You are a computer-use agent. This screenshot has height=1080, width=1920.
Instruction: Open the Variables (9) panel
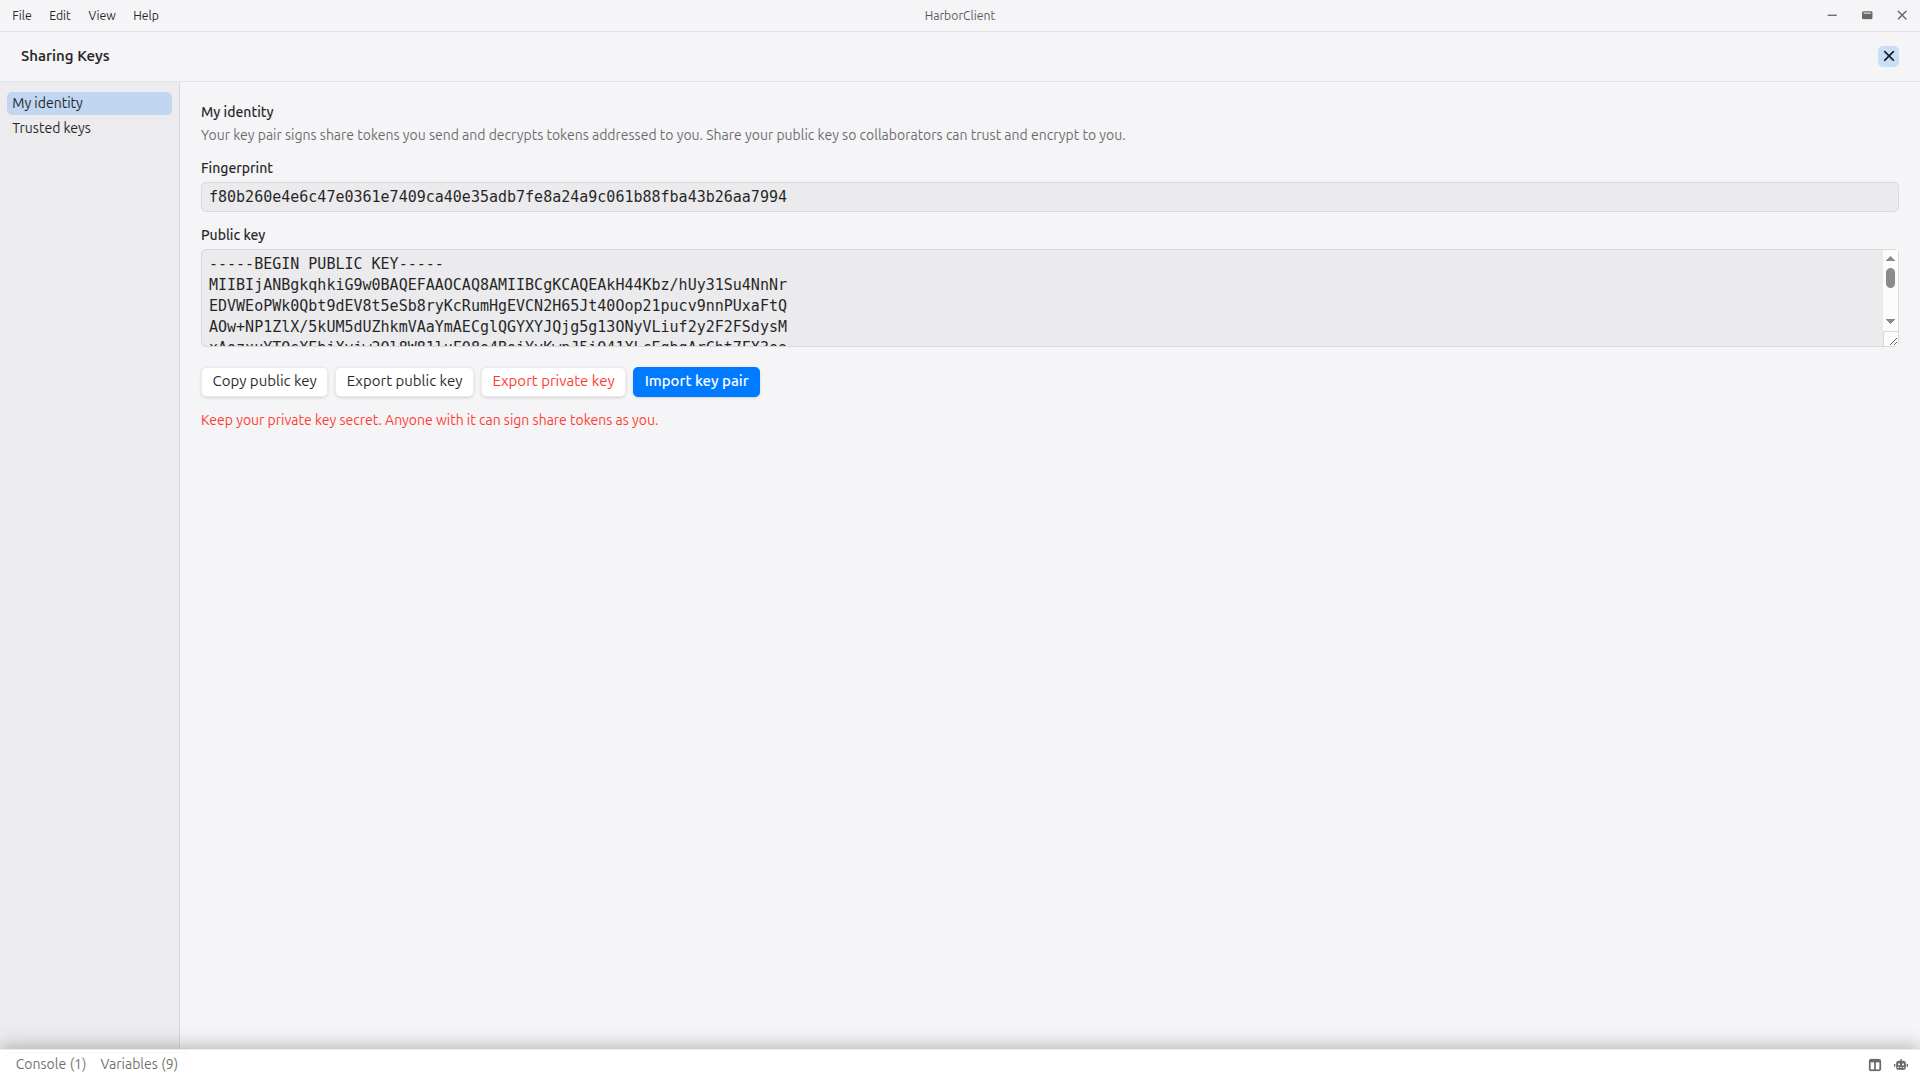point(139,1064)
